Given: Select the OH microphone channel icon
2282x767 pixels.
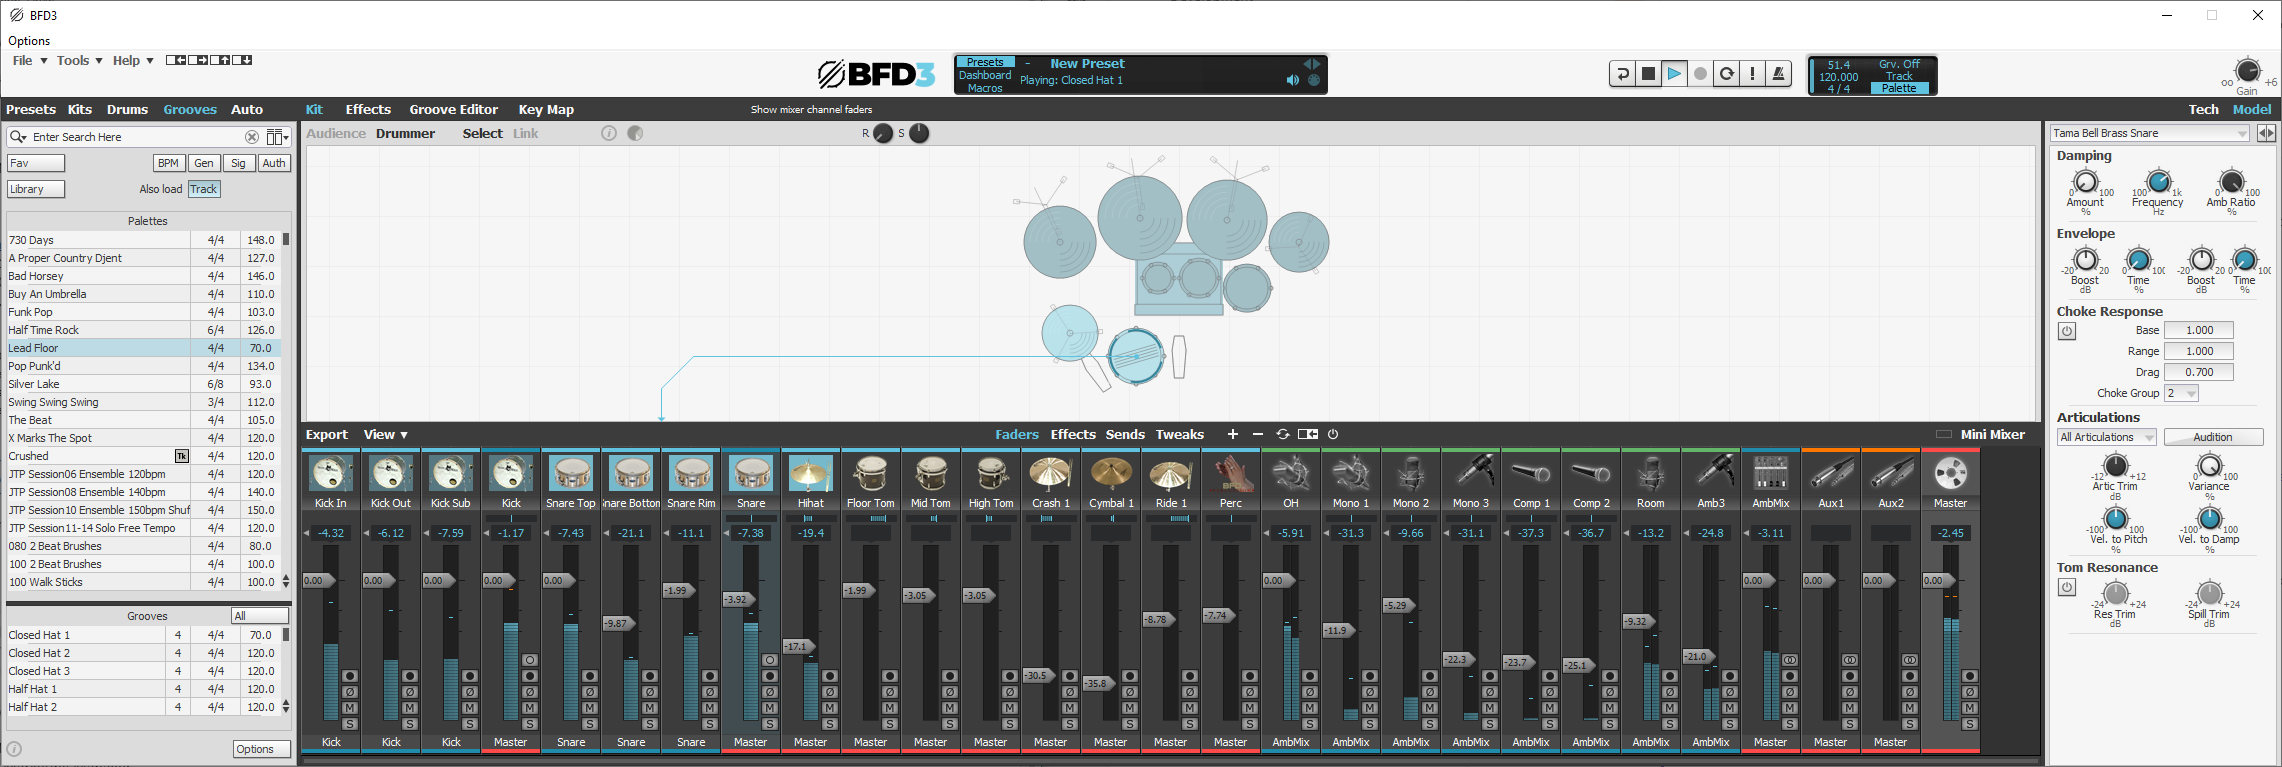Looking at the screenshot, I should click(1291, 473).
